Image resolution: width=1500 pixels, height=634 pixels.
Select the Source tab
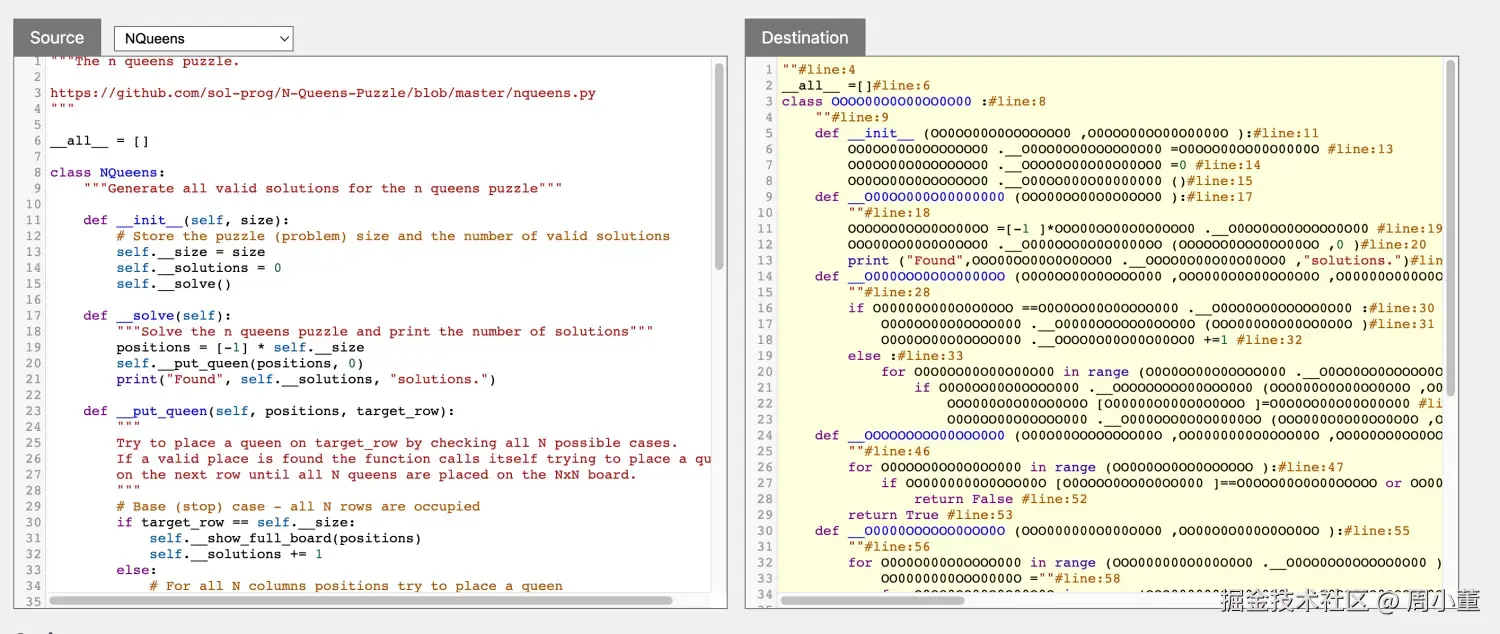point(57,38)
